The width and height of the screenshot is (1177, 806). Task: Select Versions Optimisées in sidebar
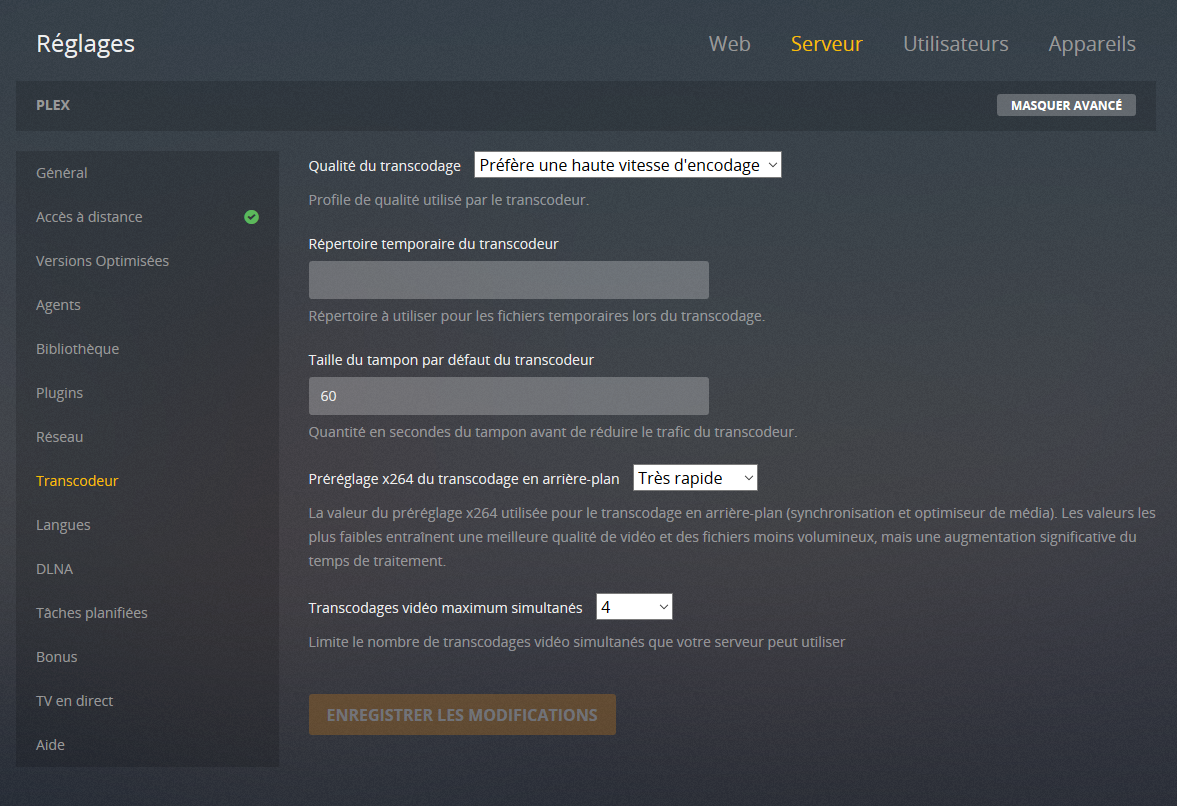pyautogui.click(x=102, y=261)
